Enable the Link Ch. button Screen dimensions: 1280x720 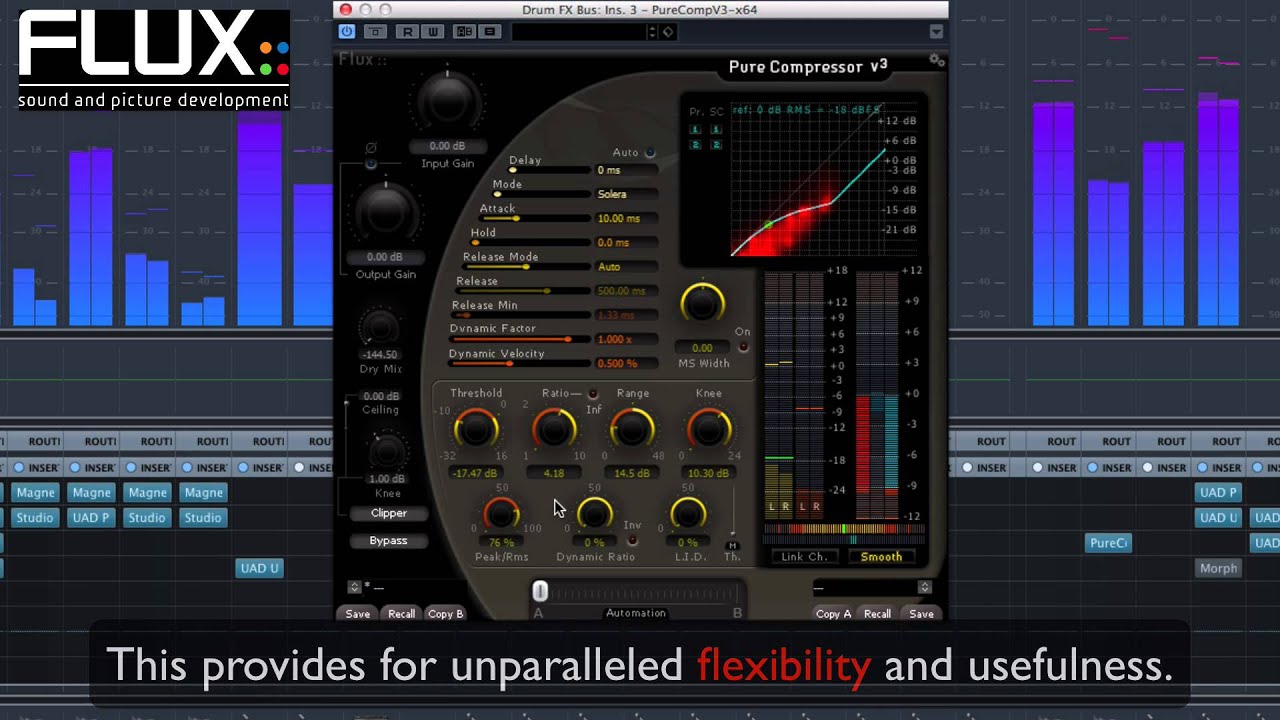coord(804,557)
